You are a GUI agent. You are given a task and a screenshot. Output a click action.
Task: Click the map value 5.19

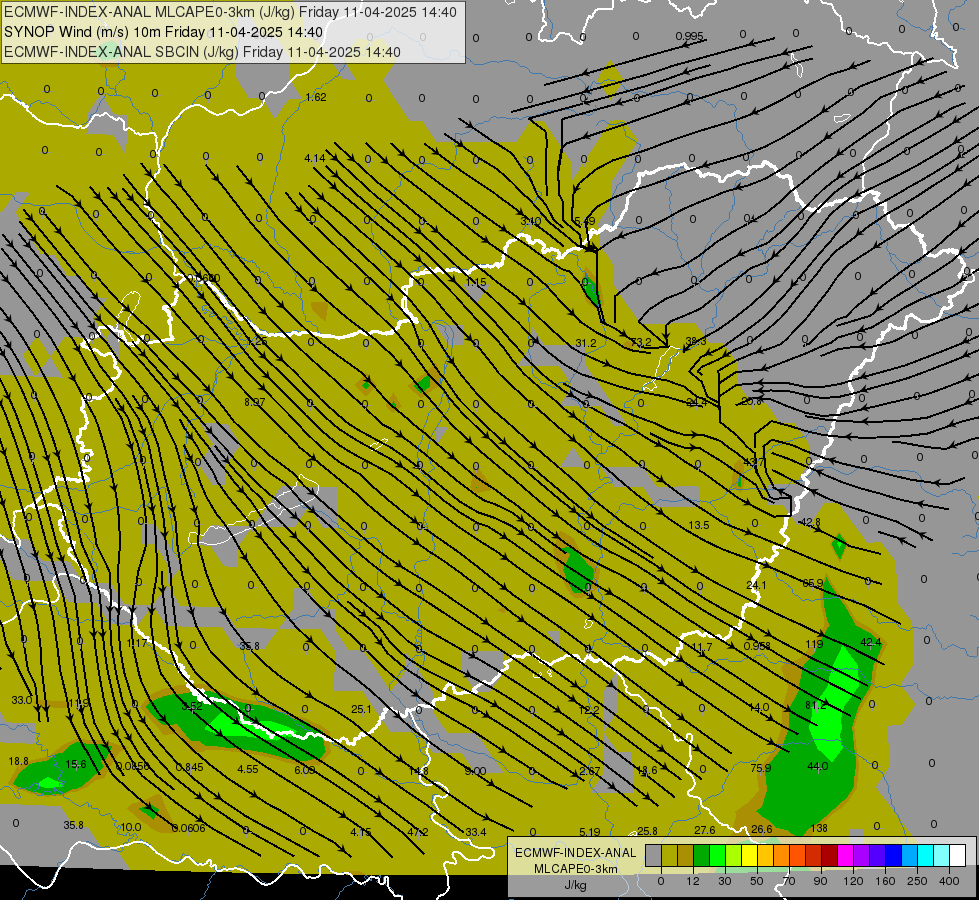click(x=589, y=832)
